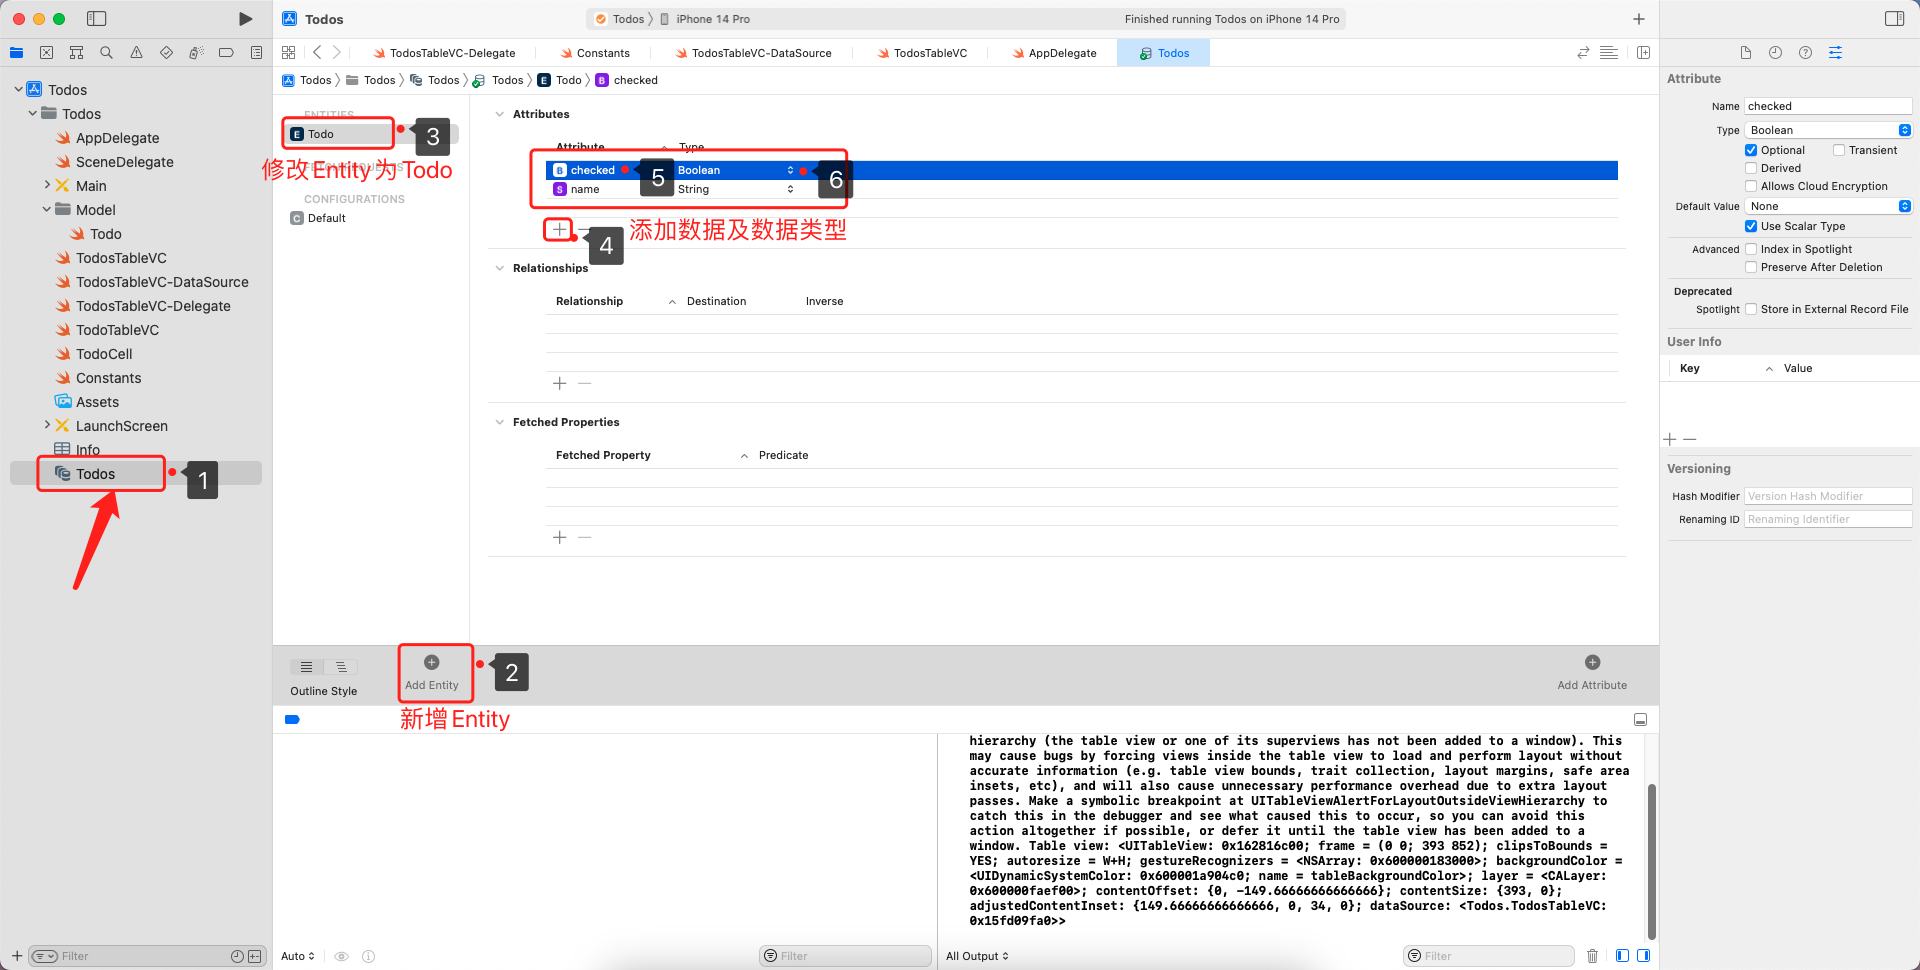This screenshot has width=1920, height=970.
Task: Go forward in editor history
Action: point(337,53)
